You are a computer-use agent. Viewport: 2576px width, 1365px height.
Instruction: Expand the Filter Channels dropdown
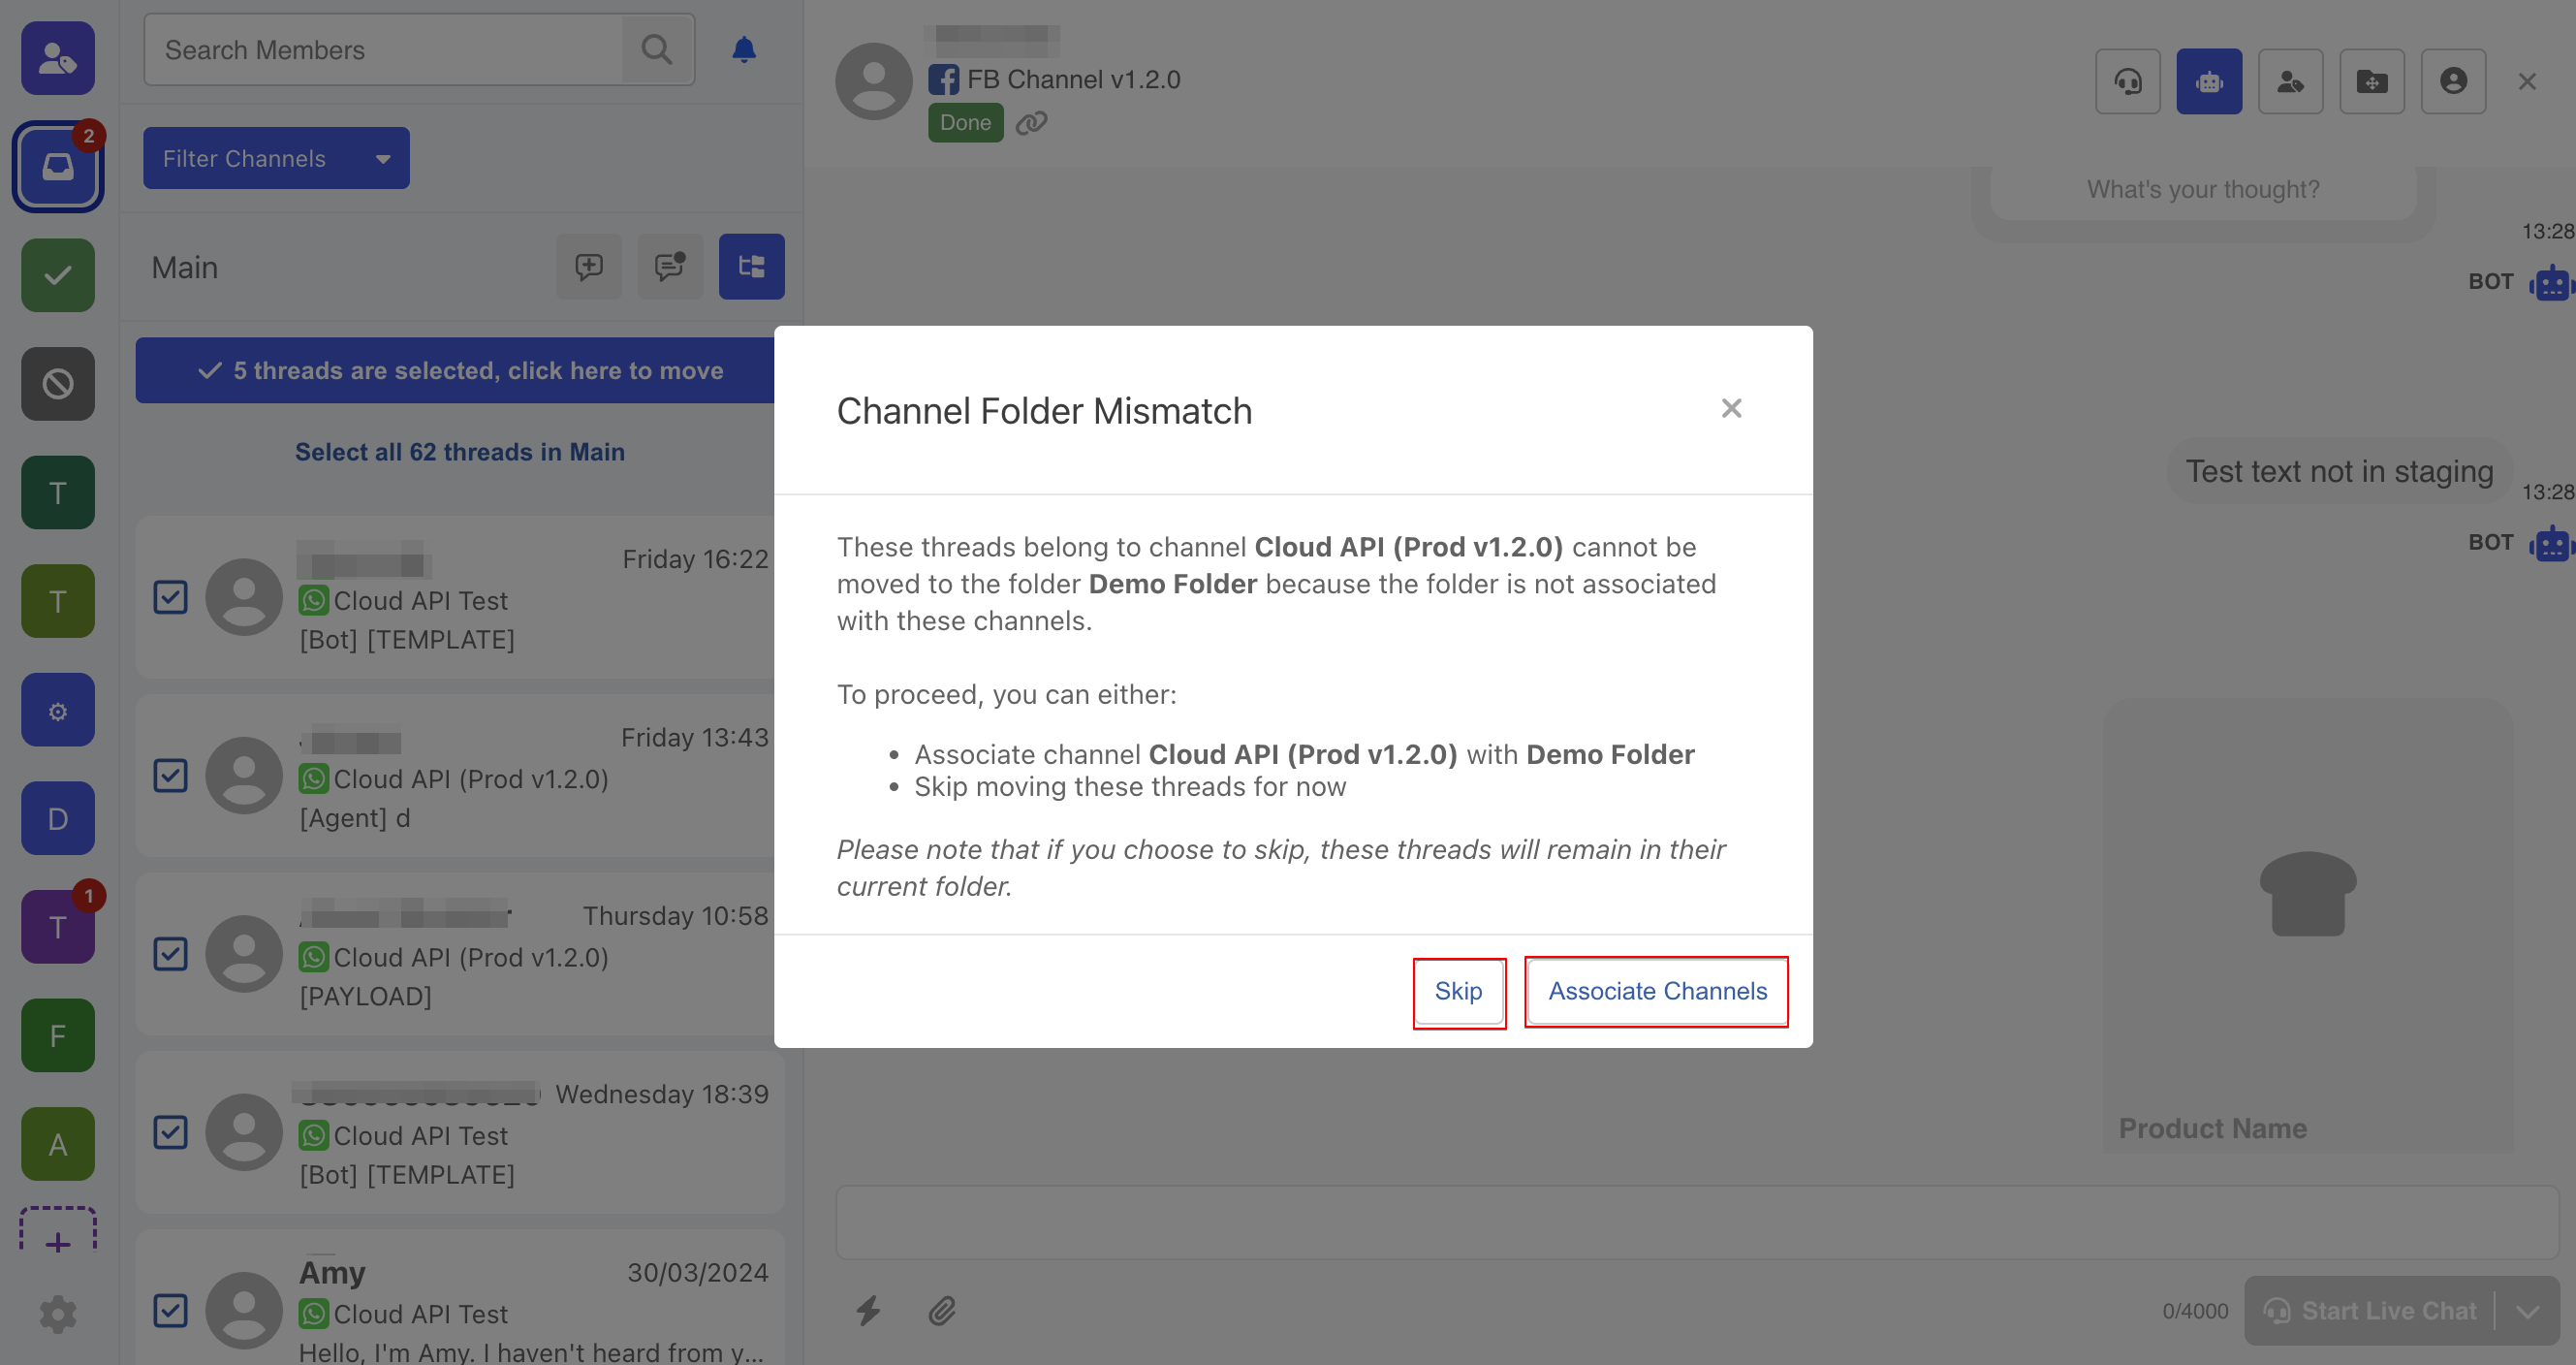276,158
